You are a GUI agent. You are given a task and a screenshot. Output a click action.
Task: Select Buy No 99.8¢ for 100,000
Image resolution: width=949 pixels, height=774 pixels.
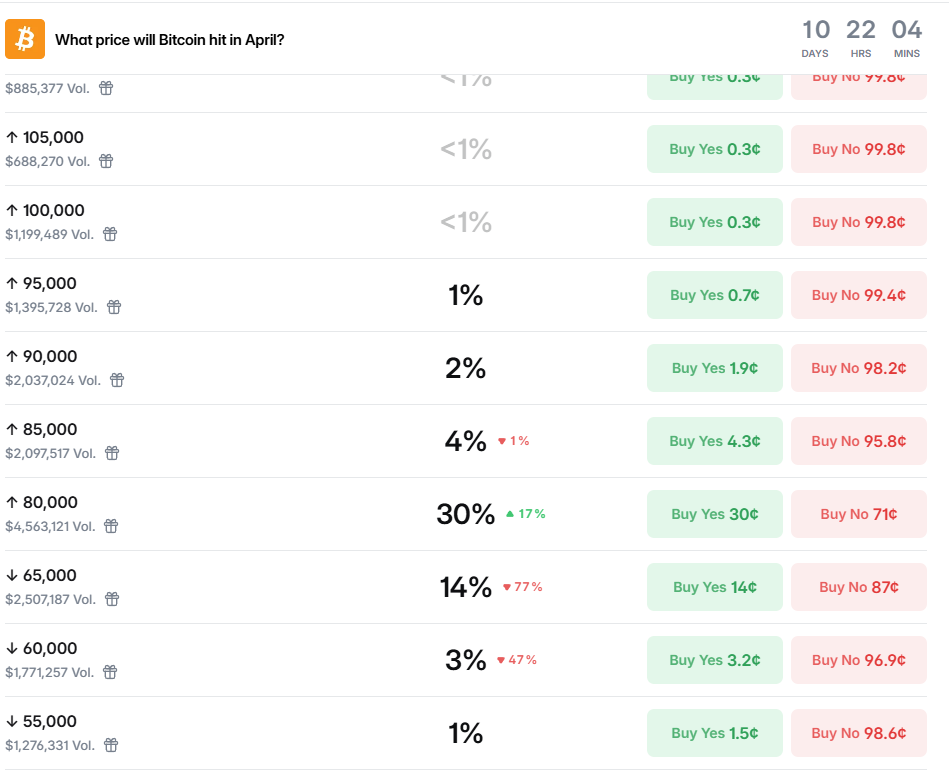(858, 222)
